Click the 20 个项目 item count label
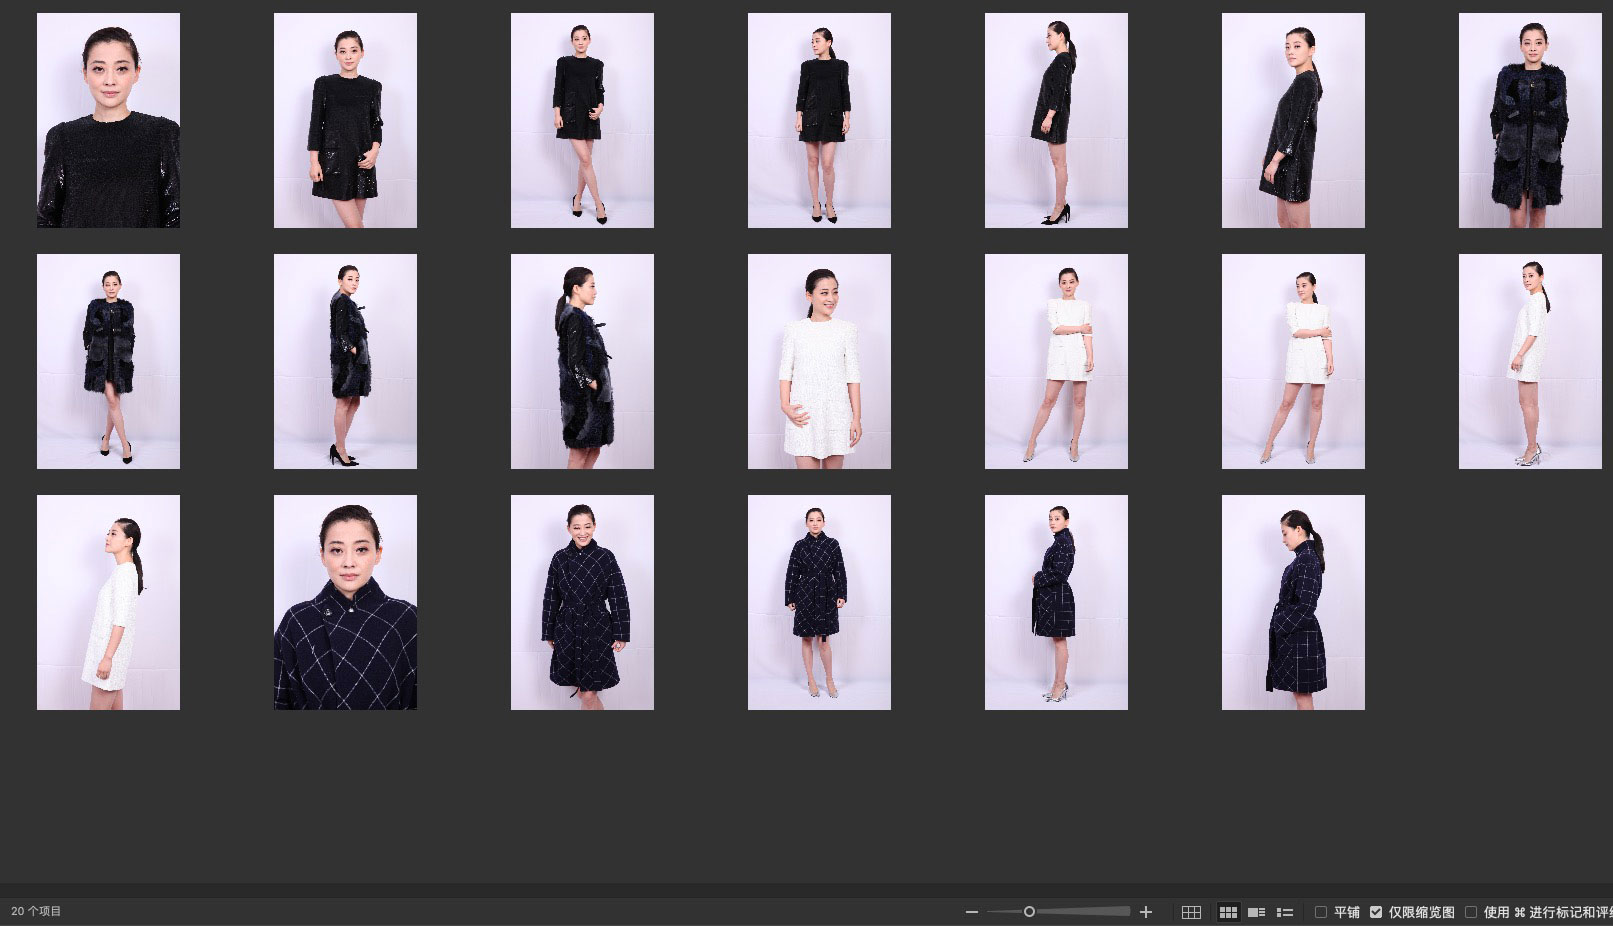The height and width of the screenshot is (926, 1613). click(x=37, y=911)
